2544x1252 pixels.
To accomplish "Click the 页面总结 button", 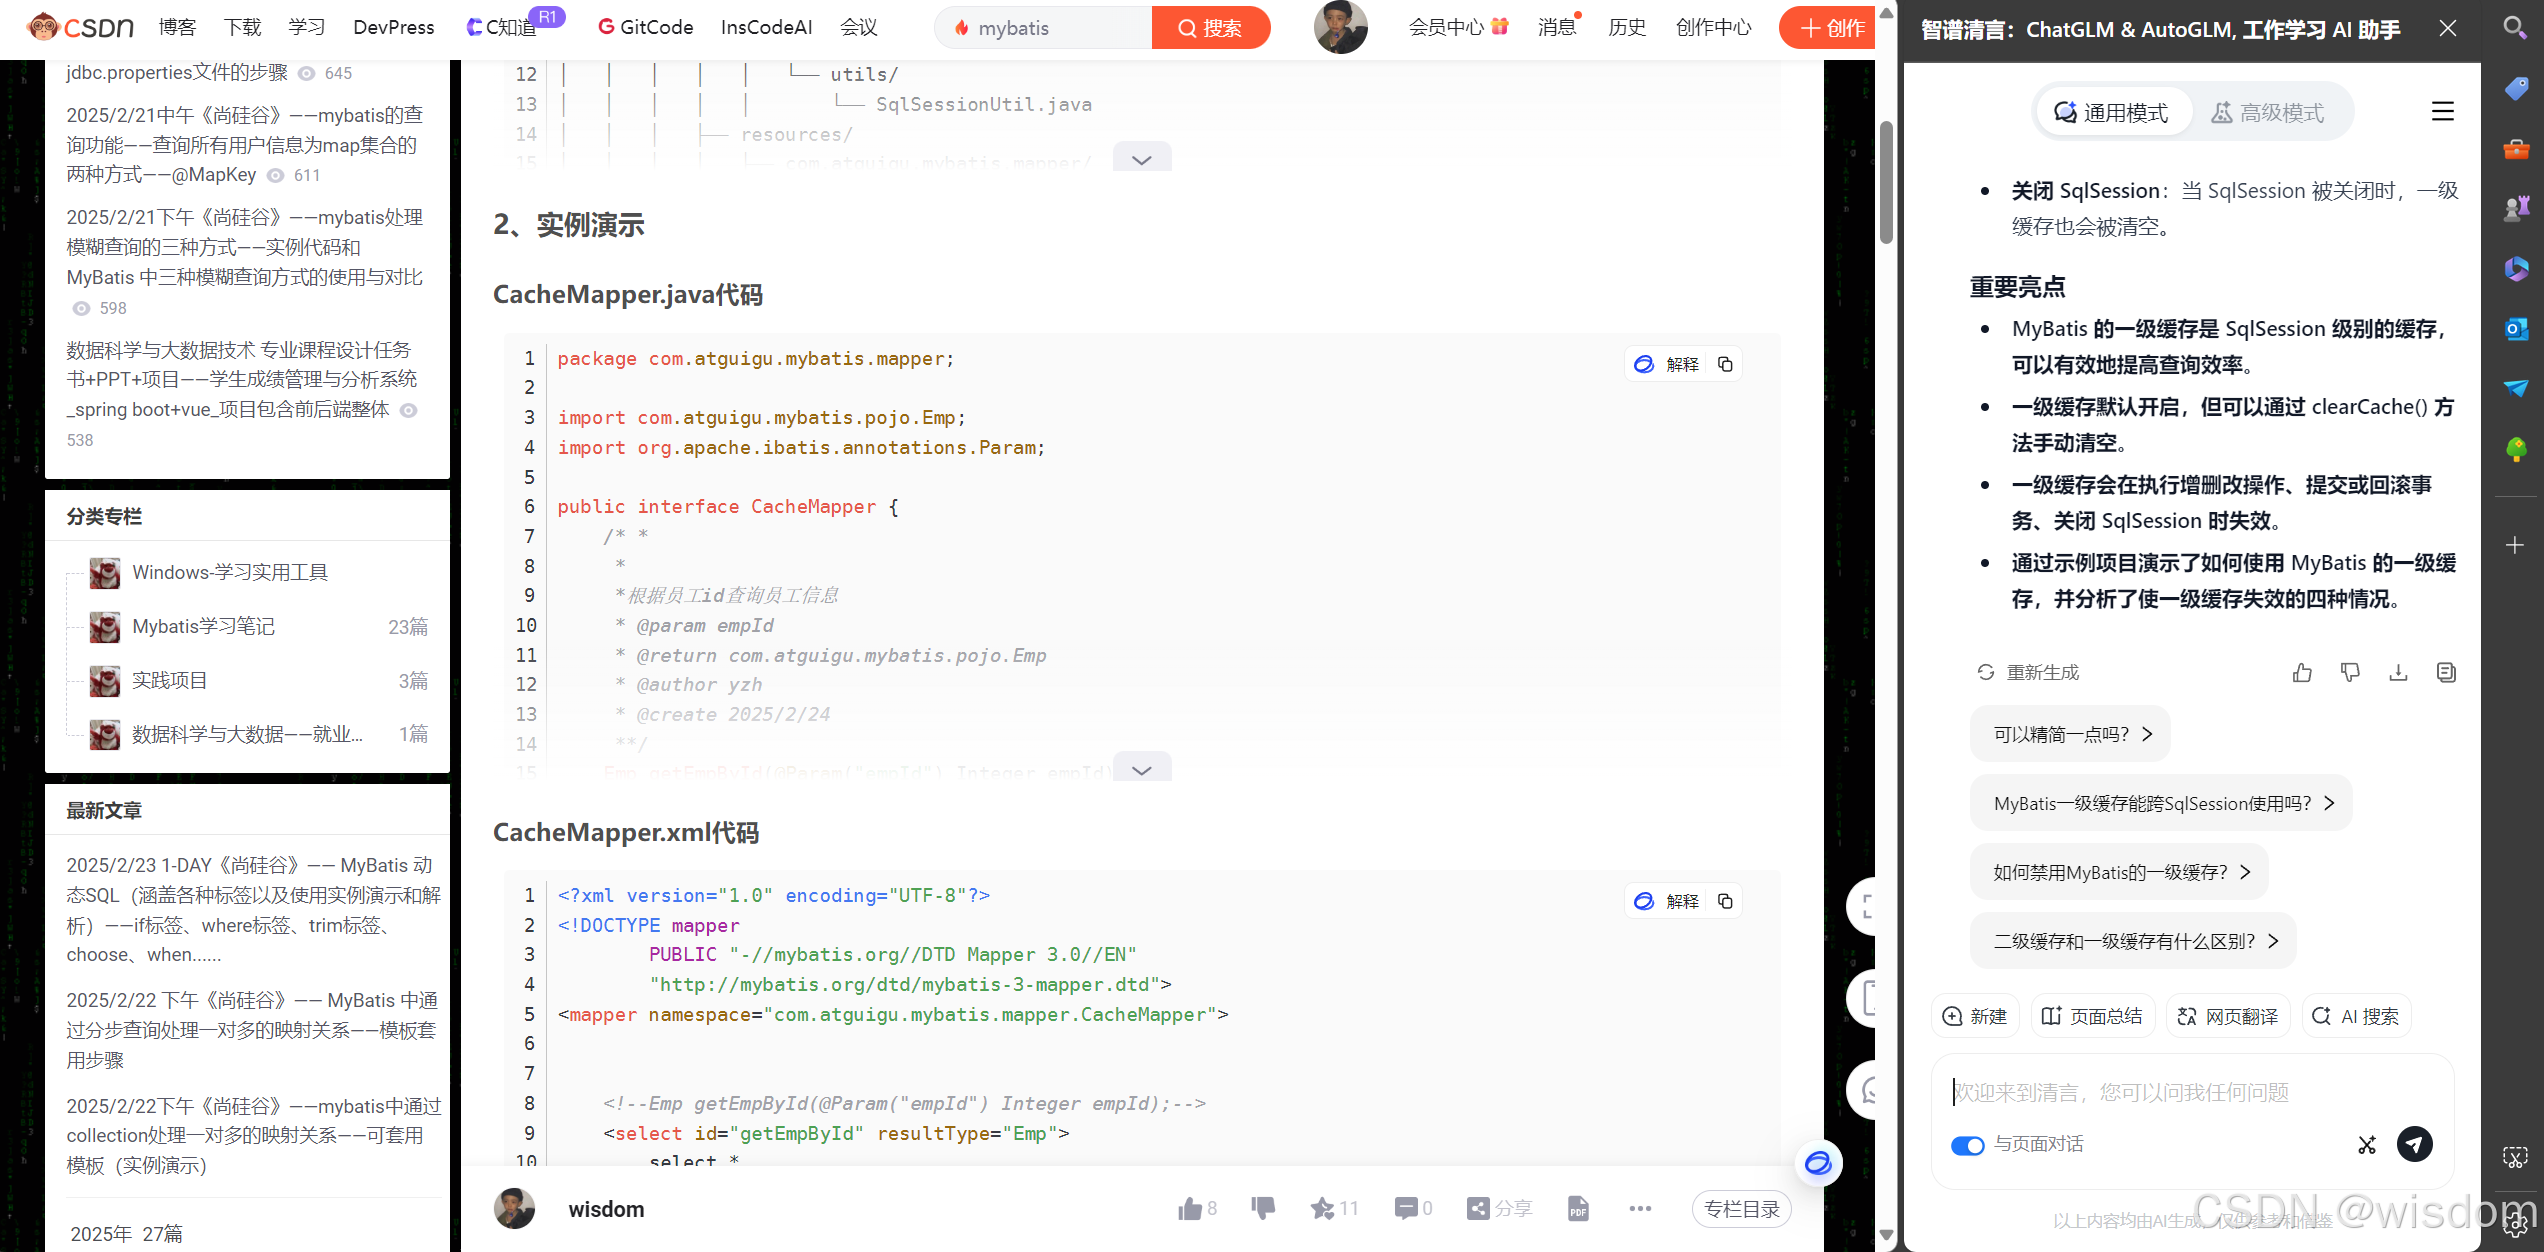I will [x=2092, y=1016].
